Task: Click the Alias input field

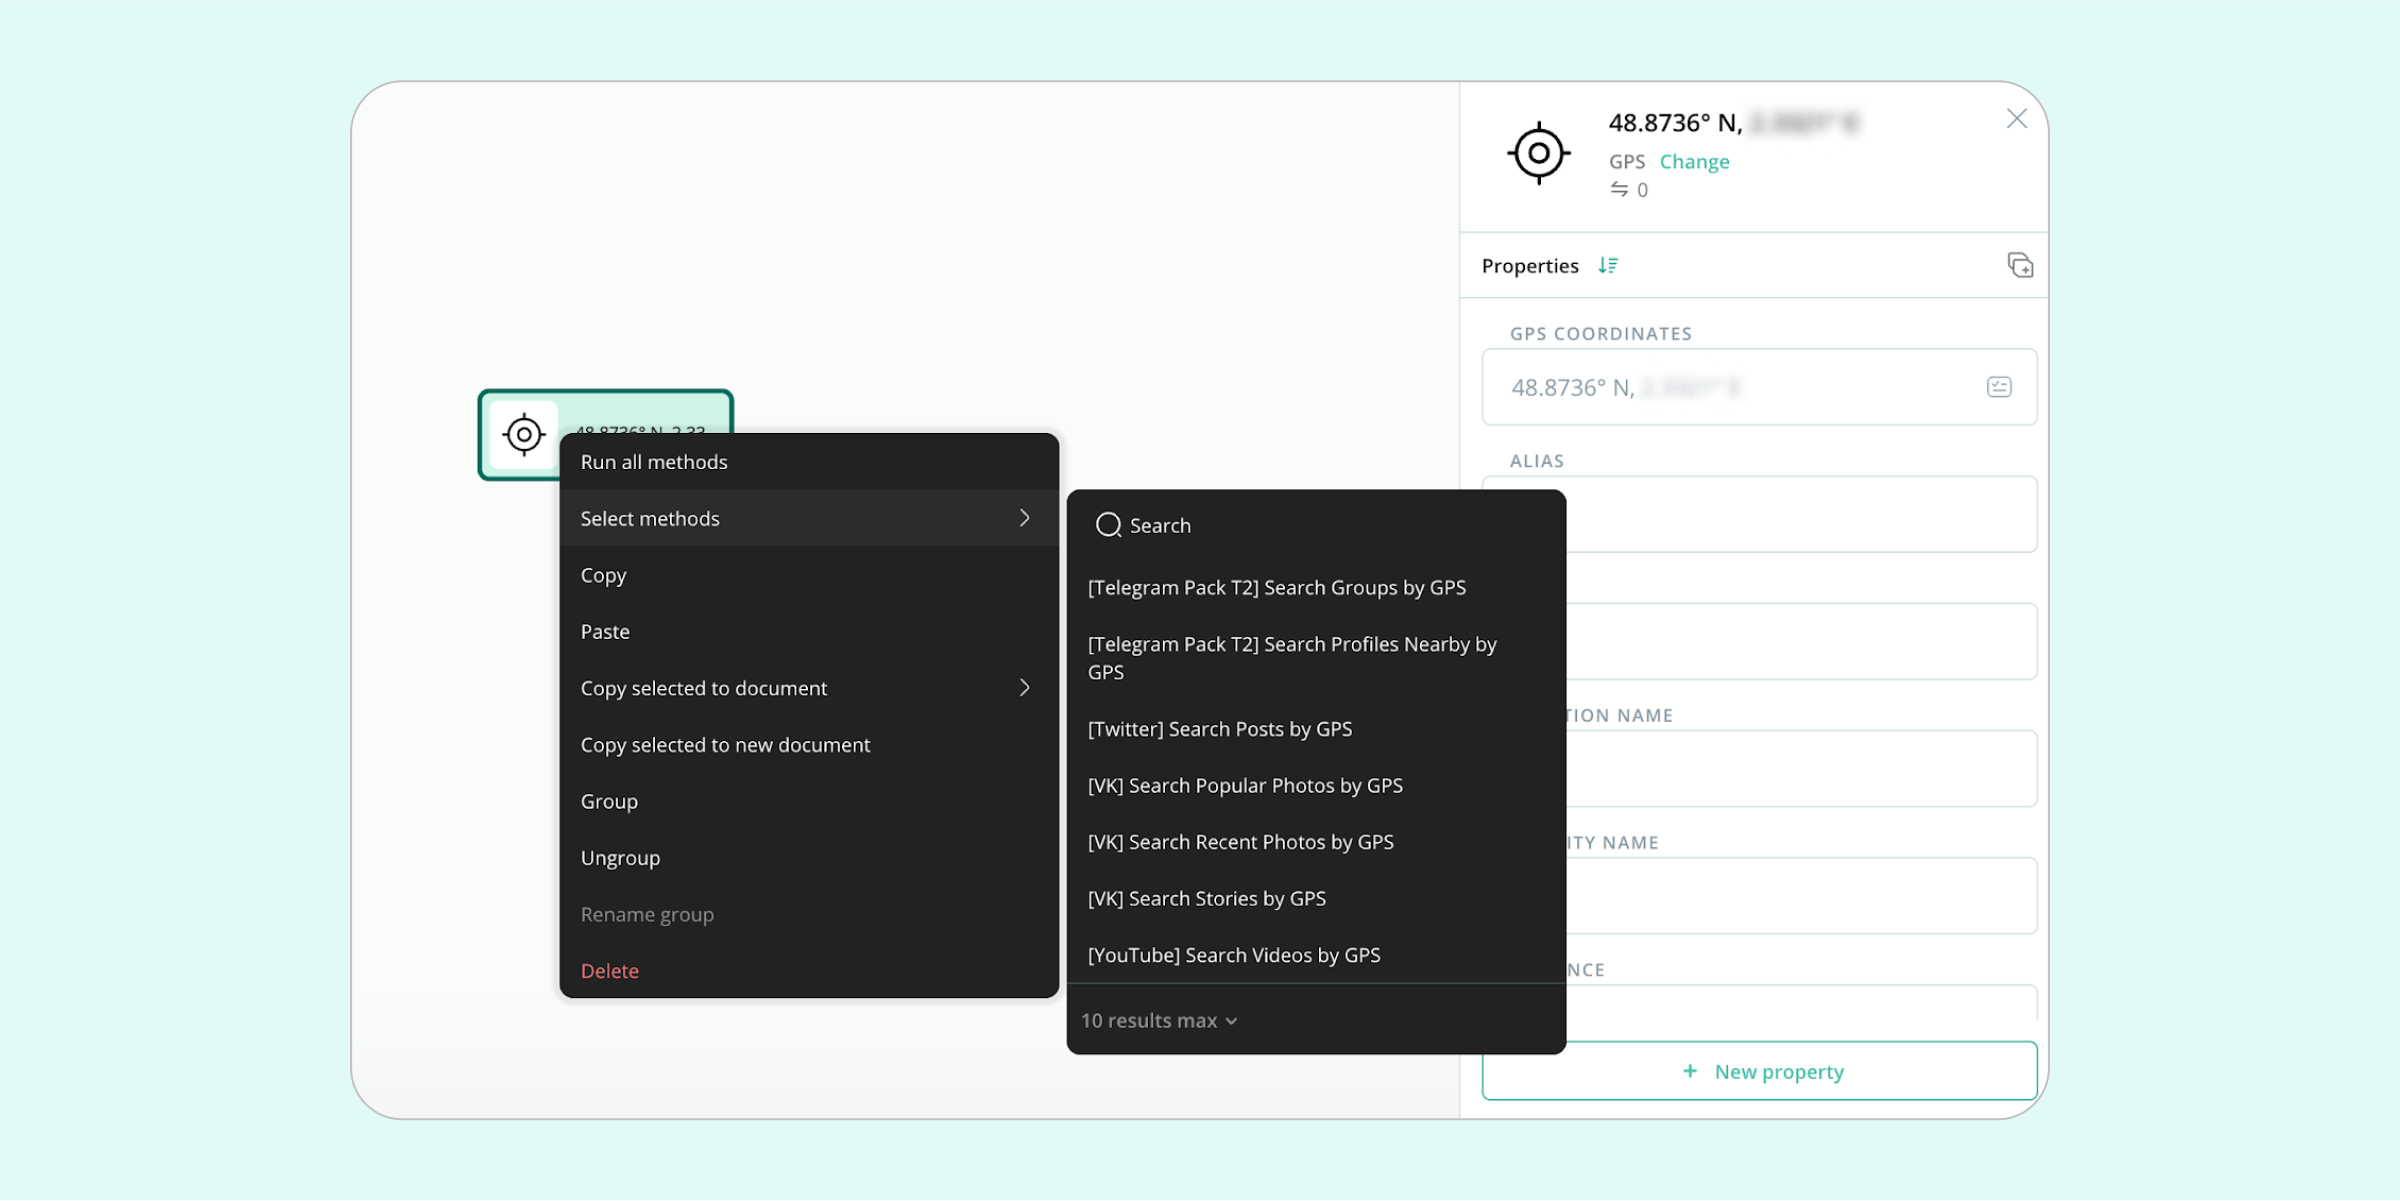Action: [1800, 514]
